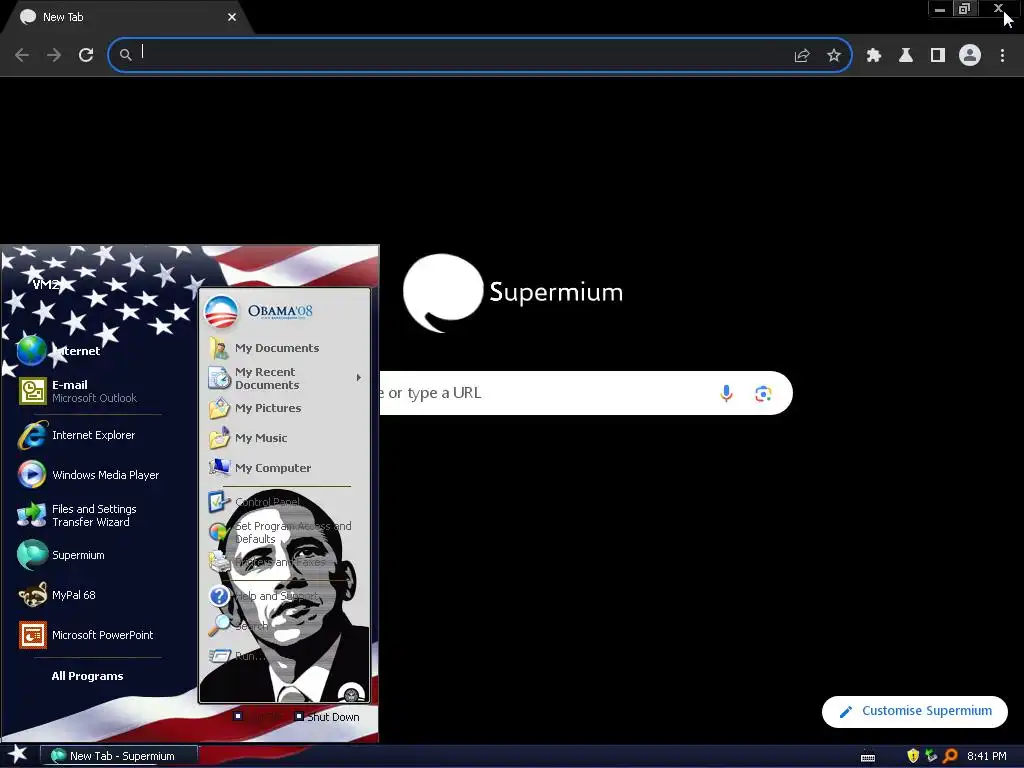Launch Windows Media Player
The image size is (1024, 768).
[88, 475]
